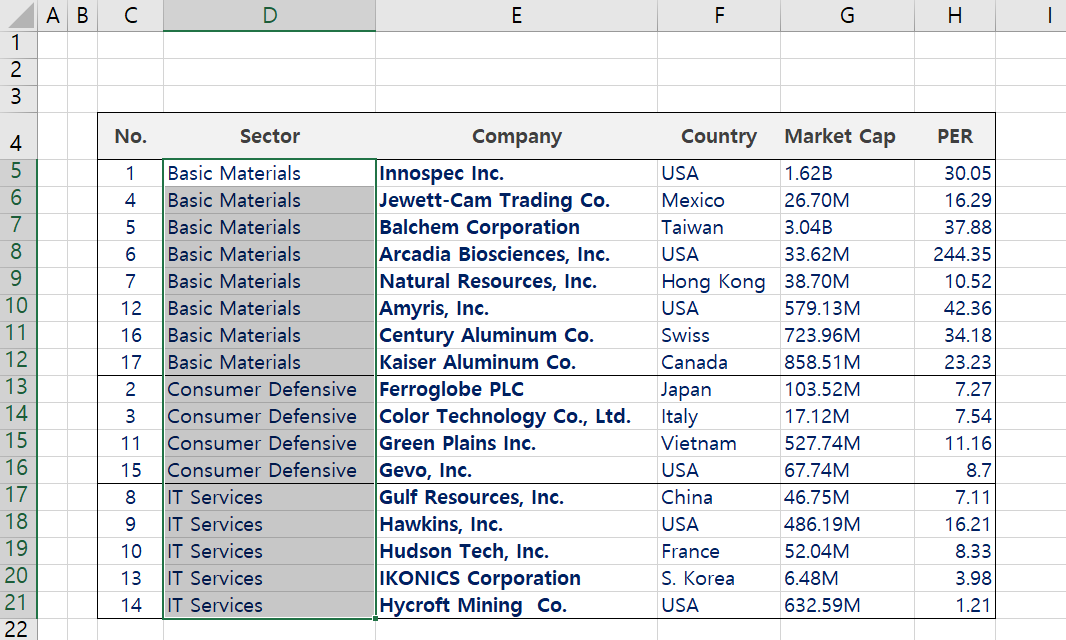Click the No. header cell
Screen dimensions: 1066x640
coord(131,136)
